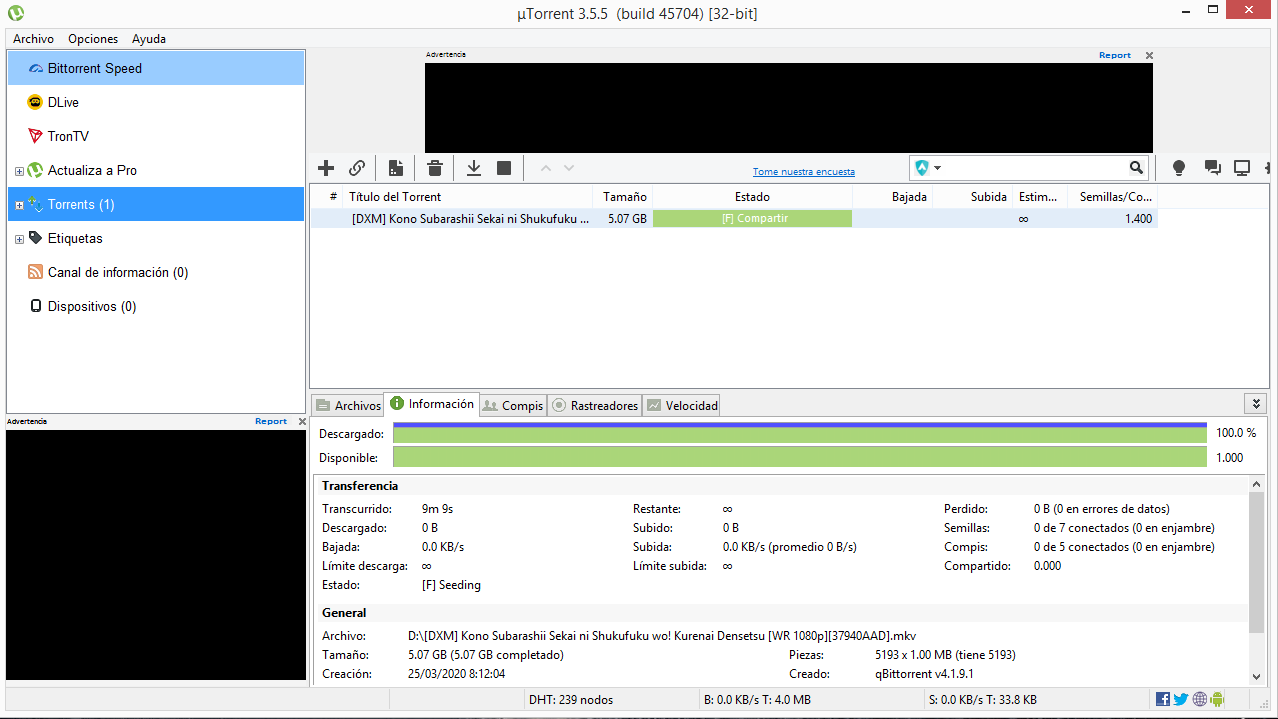1278x719 pixels.
Task: Select Actualiza a Pro in sidebar
Action: tap(155, 170)
